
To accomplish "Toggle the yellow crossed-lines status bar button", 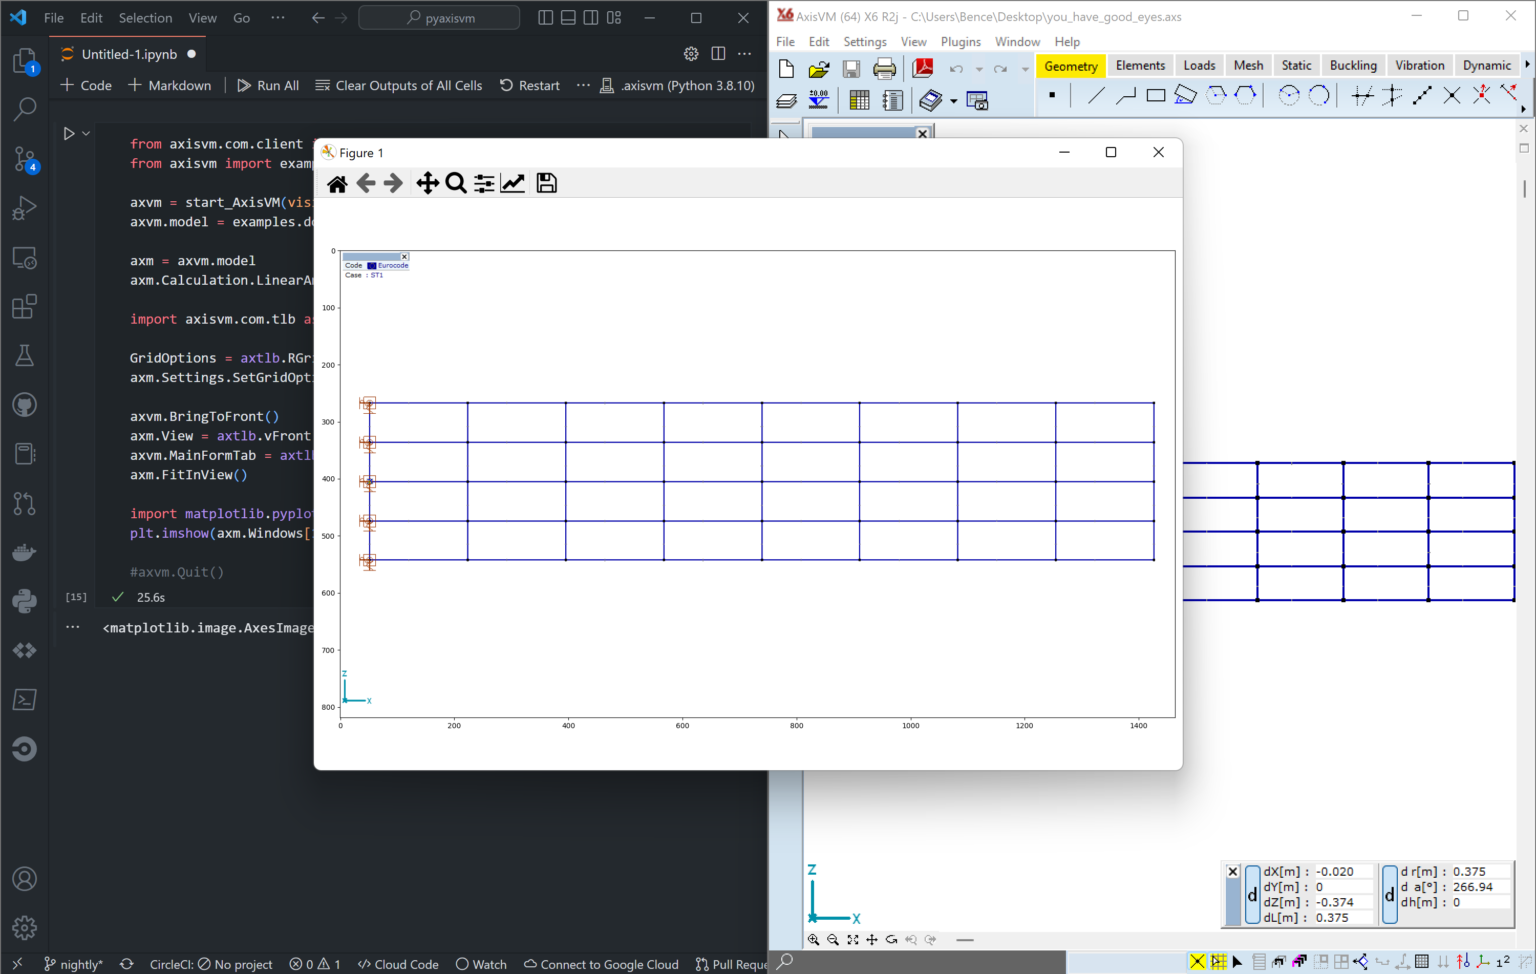I will (x=1197, y=961).
